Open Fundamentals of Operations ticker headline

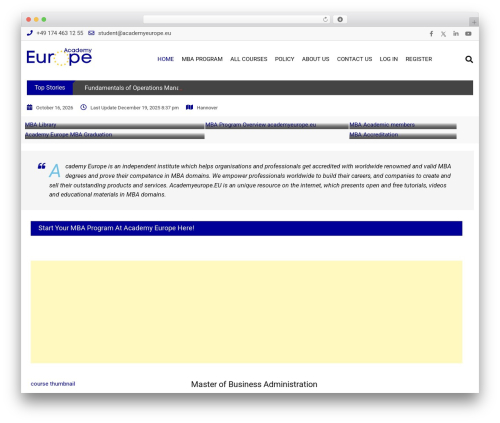132,88
